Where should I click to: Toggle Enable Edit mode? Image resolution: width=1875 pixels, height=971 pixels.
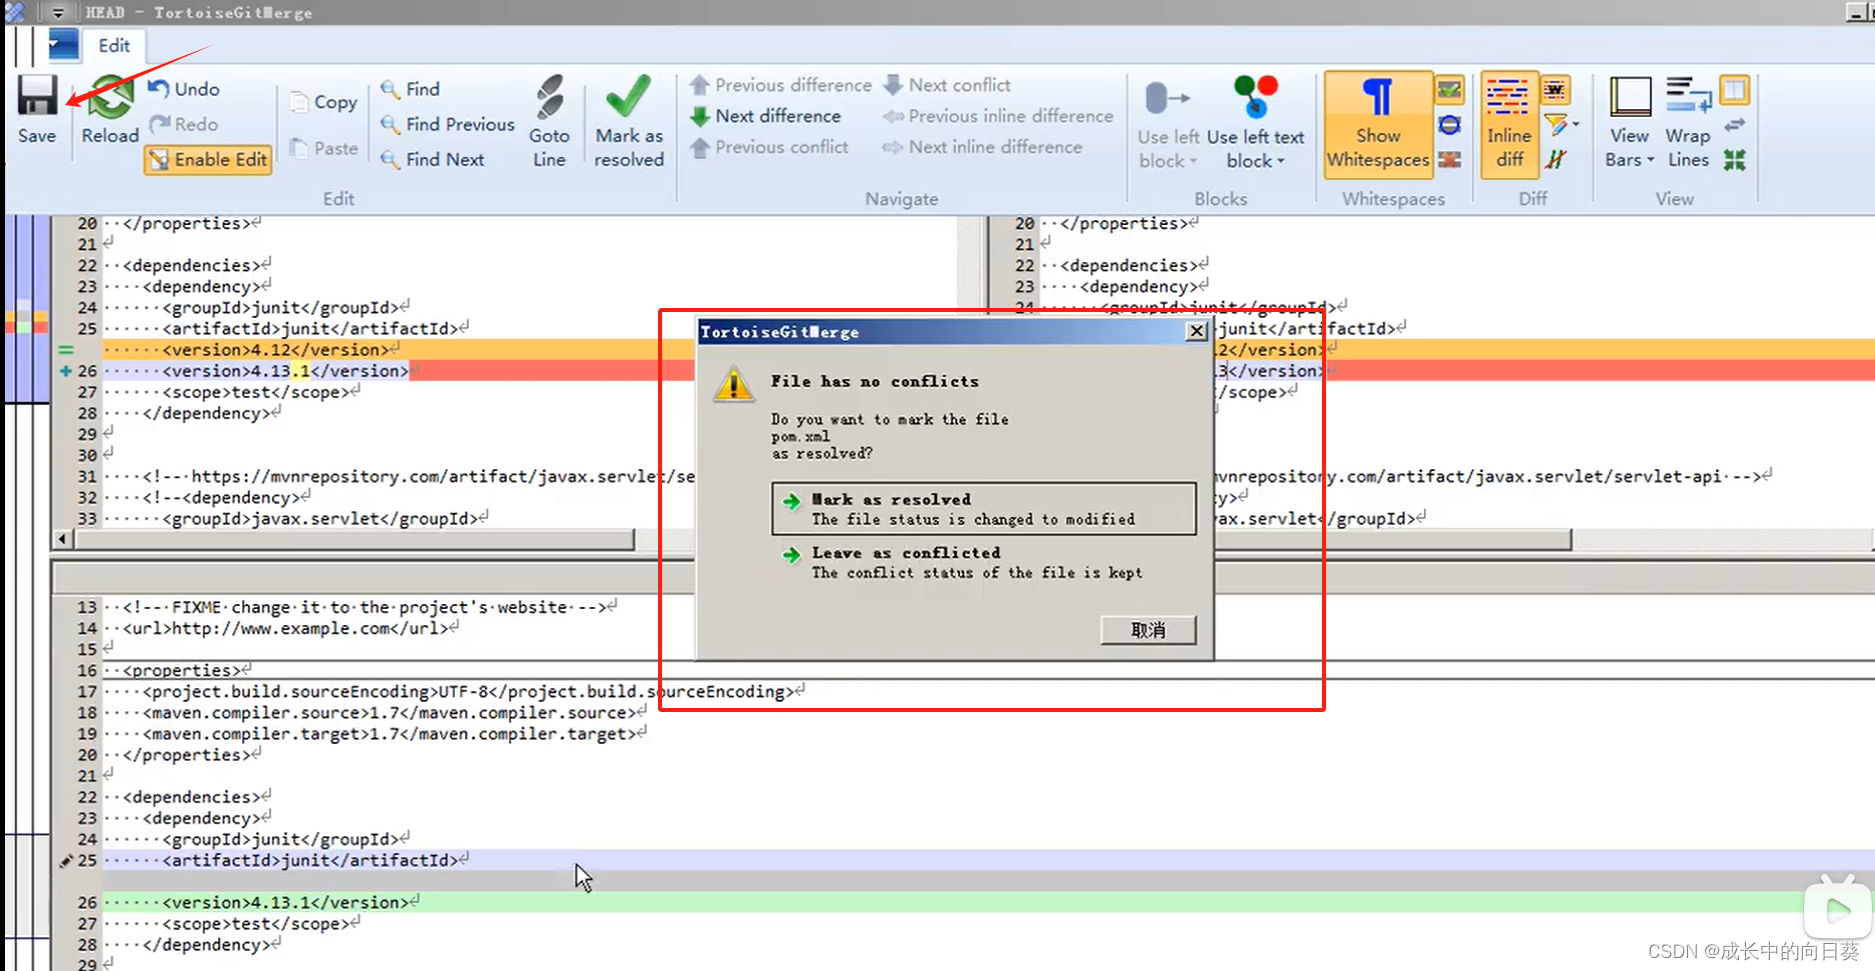click(208, 160)
